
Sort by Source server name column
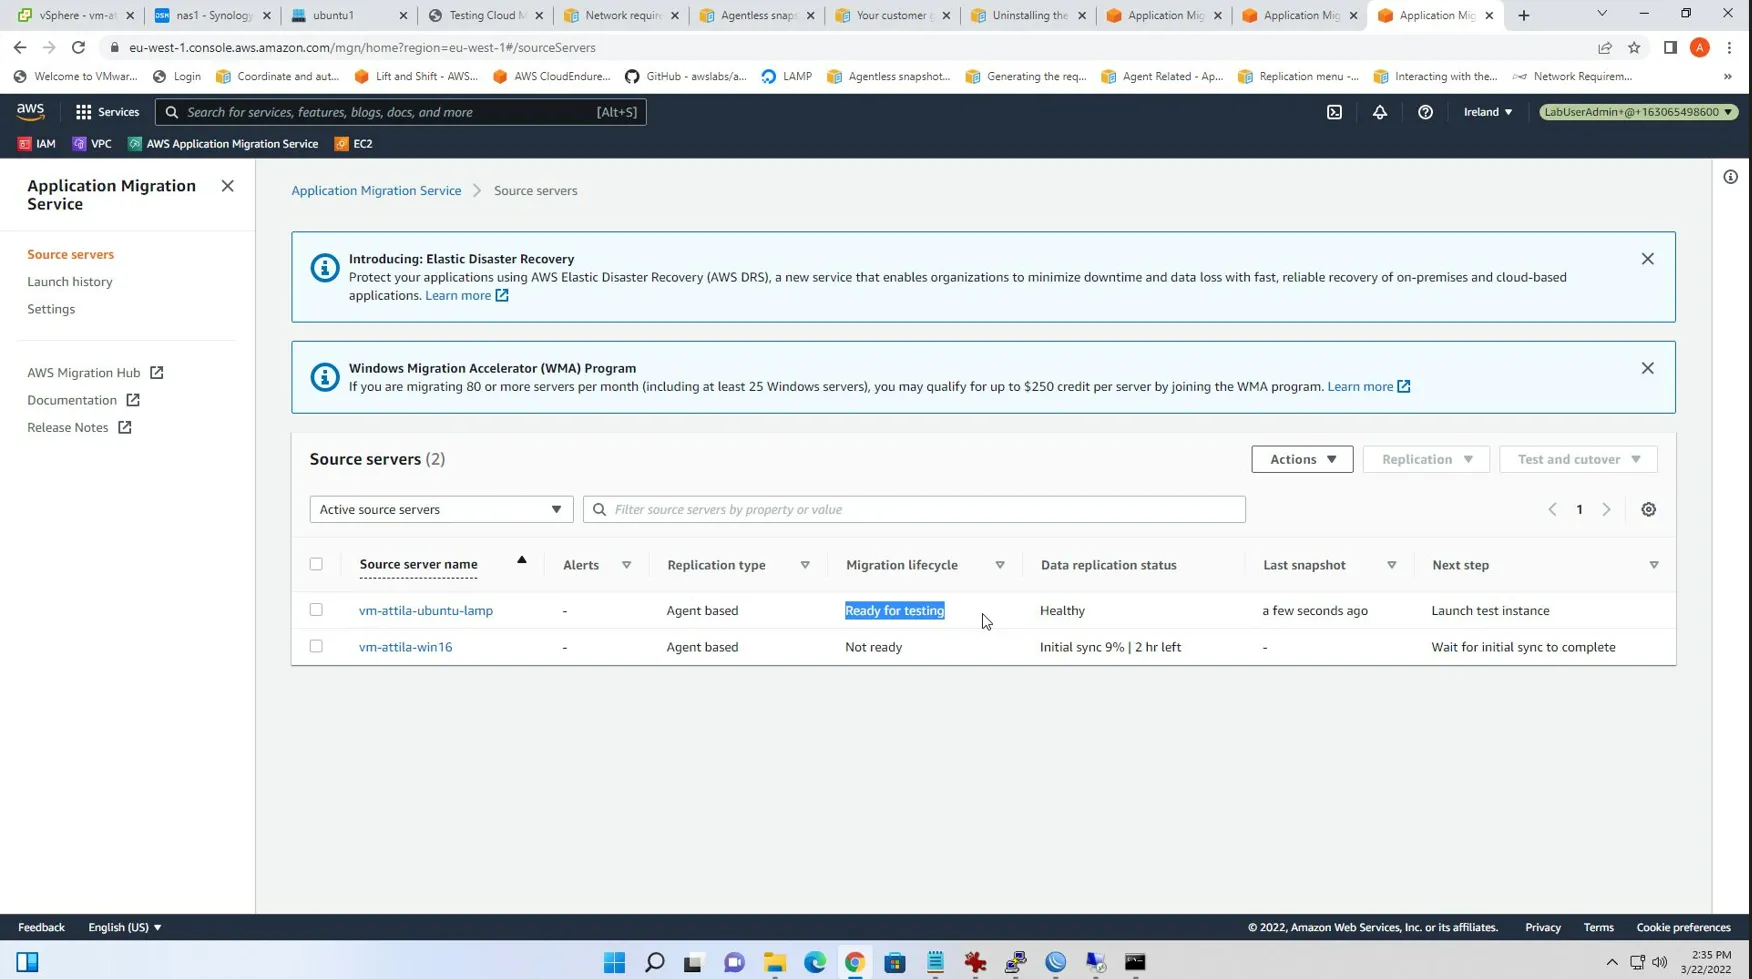tap(418, 565)
